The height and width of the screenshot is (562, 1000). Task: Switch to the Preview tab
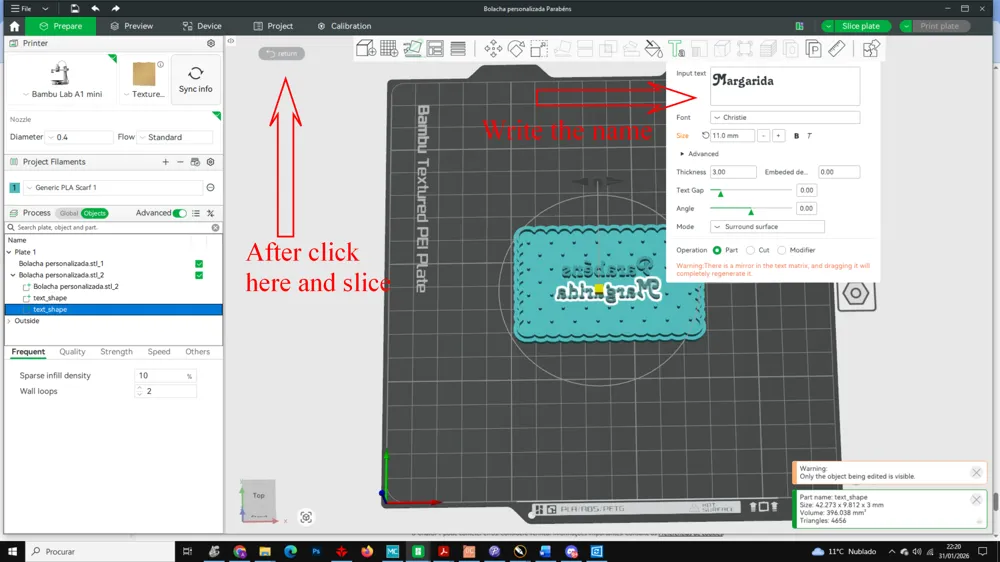(131, 26)
